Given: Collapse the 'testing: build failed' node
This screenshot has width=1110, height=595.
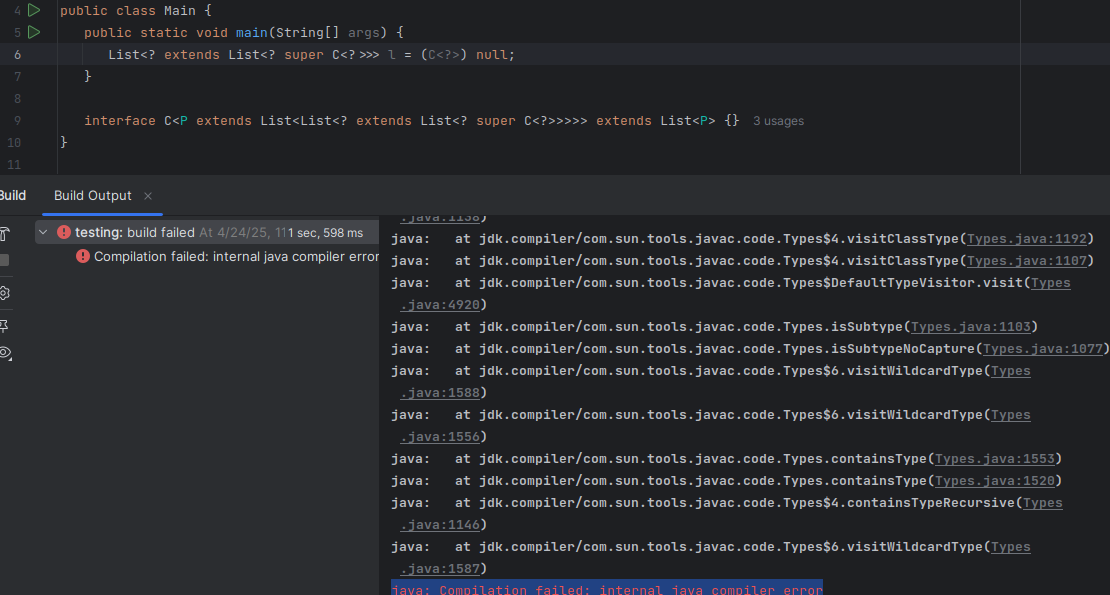Looking at the screenshot, I should click(43, 232).
